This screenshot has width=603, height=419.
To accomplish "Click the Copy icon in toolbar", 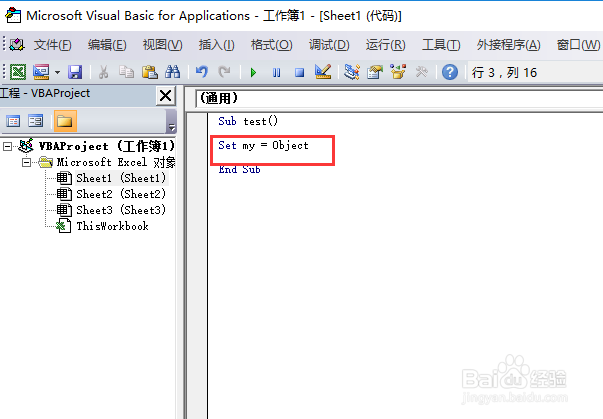I will coord(126,72).
